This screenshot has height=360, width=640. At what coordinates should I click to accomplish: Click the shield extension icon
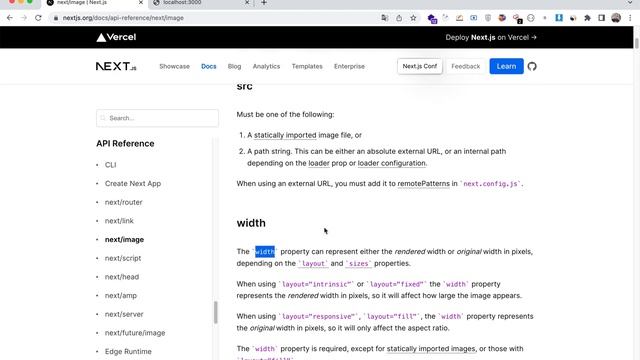click(x=488, y=18)
